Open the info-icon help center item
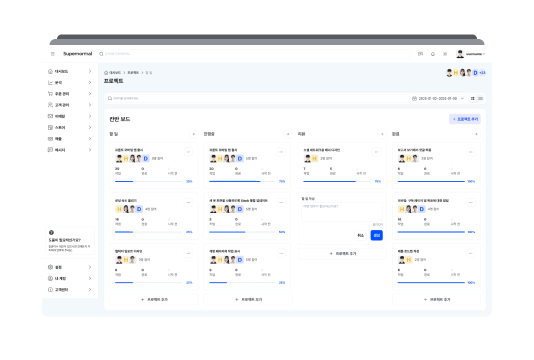This screenshot has width=534, height=360. (70, 289)
